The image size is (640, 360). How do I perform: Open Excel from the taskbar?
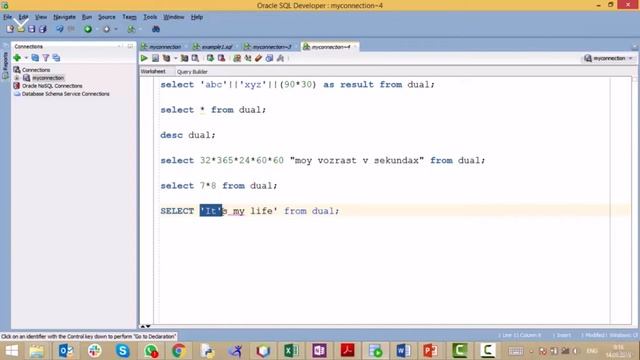(x=291, y=351)
